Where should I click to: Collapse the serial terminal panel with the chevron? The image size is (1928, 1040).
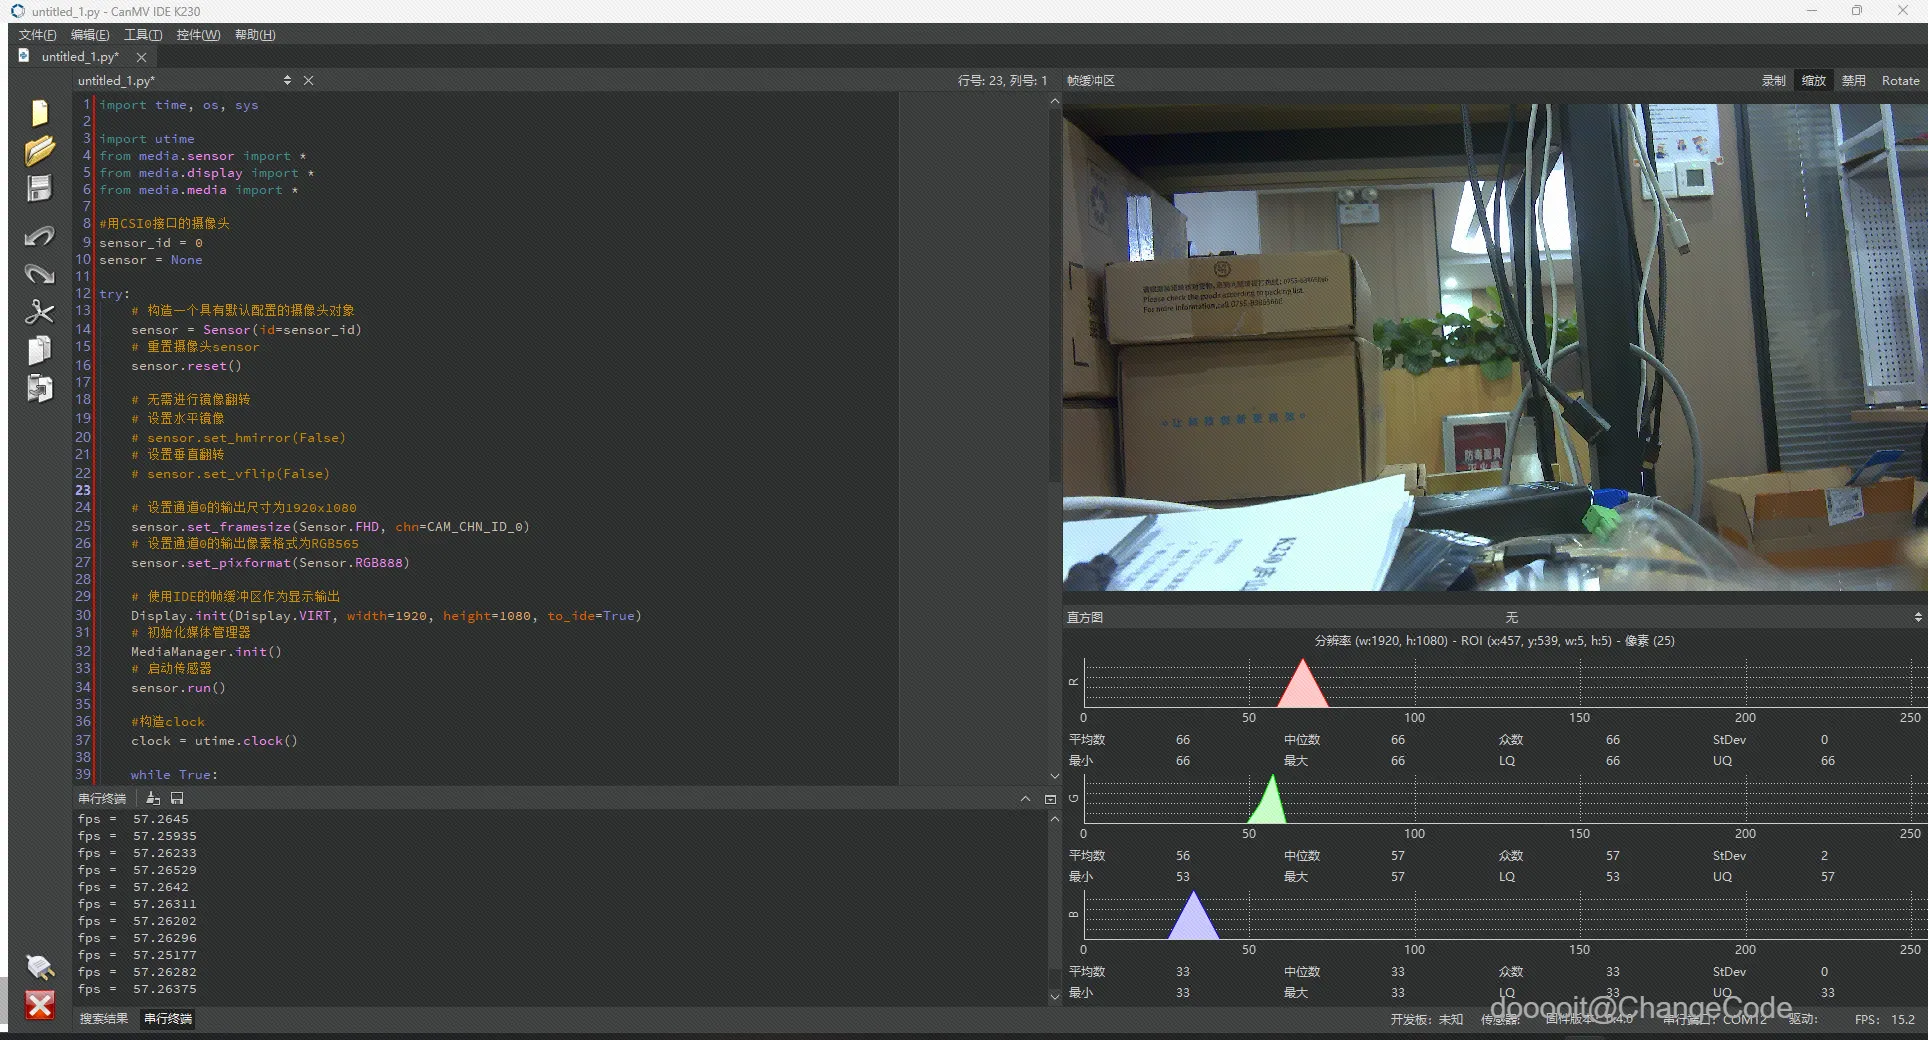click(x=1025, y=798)
